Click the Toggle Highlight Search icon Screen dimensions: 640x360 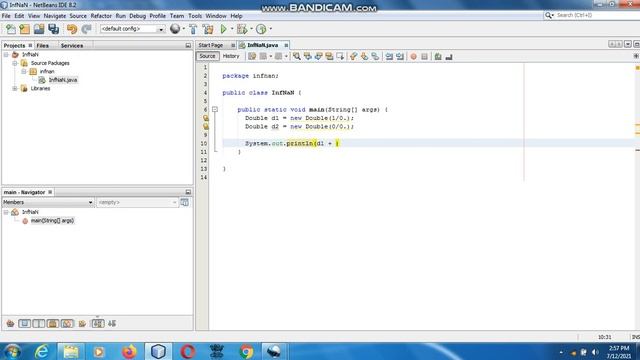click(x=329, y=56)
